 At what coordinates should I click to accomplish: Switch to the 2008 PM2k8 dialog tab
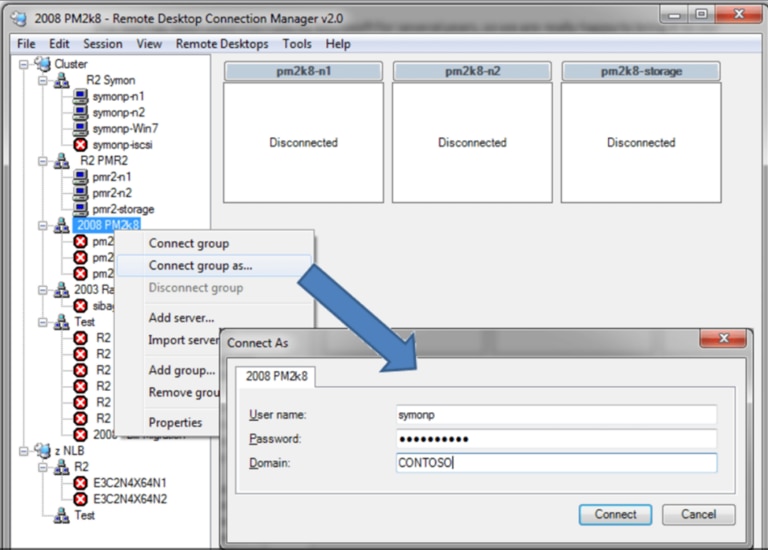pyautogui.click(x=277, y=377)
